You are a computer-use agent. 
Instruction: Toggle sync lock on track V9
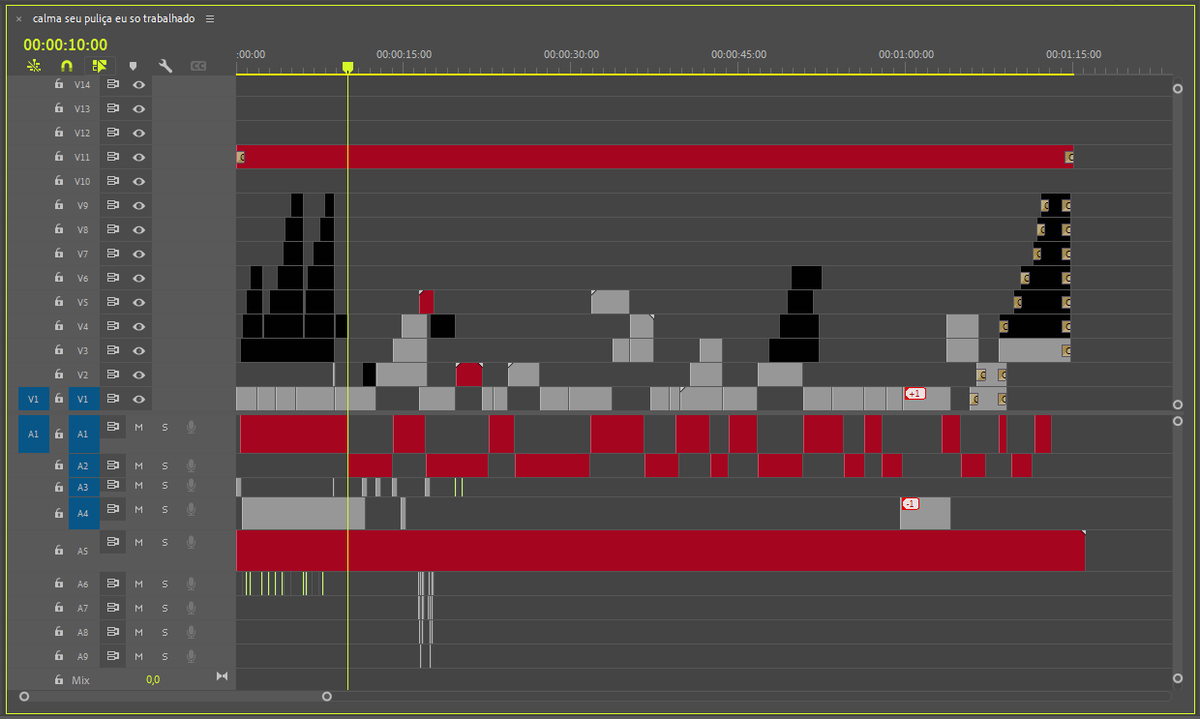pyautogui.click(x=113, y=205)
